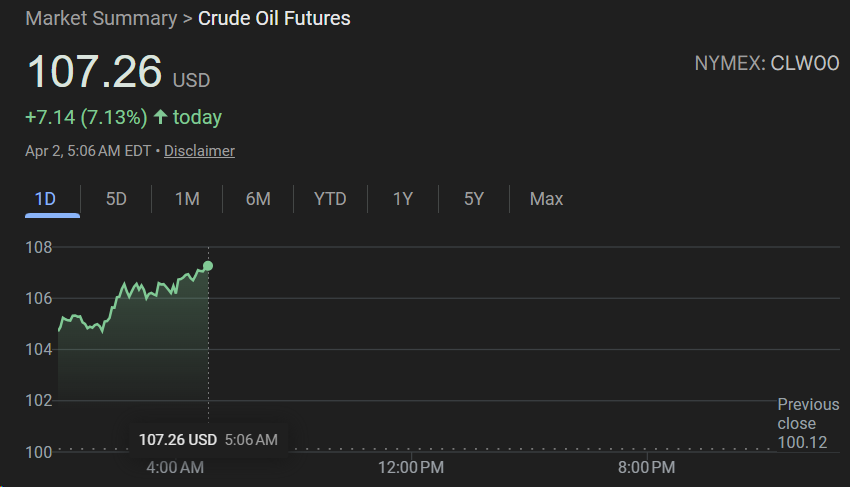Show the Max time range
This screenshot has height=487, width=850.
point(546,199)
